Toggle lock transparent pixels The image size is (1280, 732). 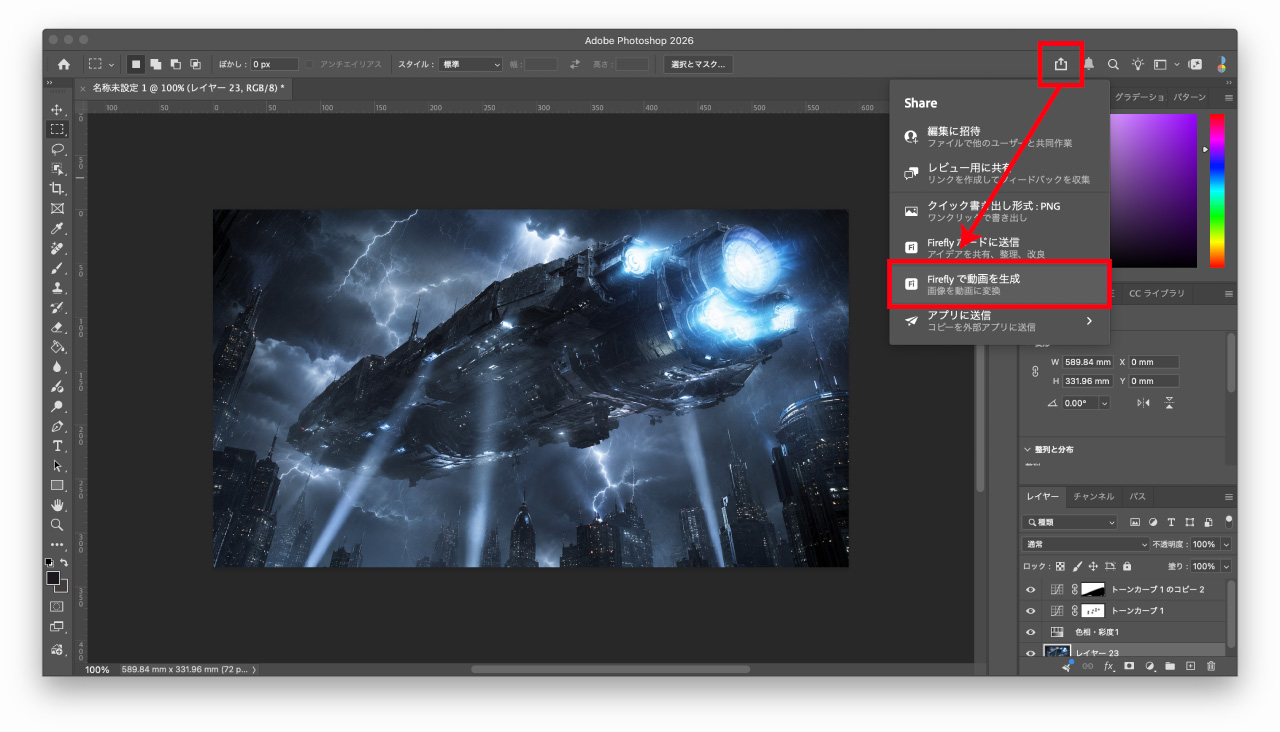(1060, 566)
